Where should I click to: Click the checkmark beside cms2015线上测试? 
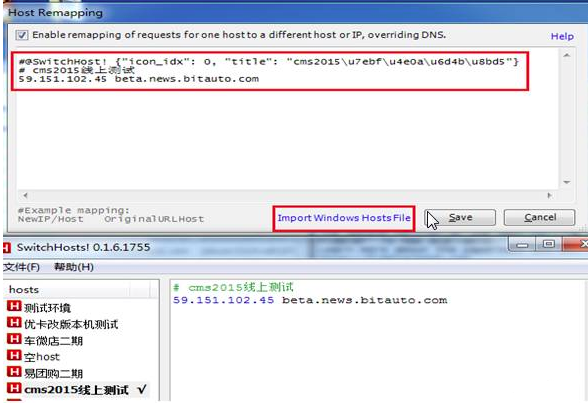coord(142,389)
